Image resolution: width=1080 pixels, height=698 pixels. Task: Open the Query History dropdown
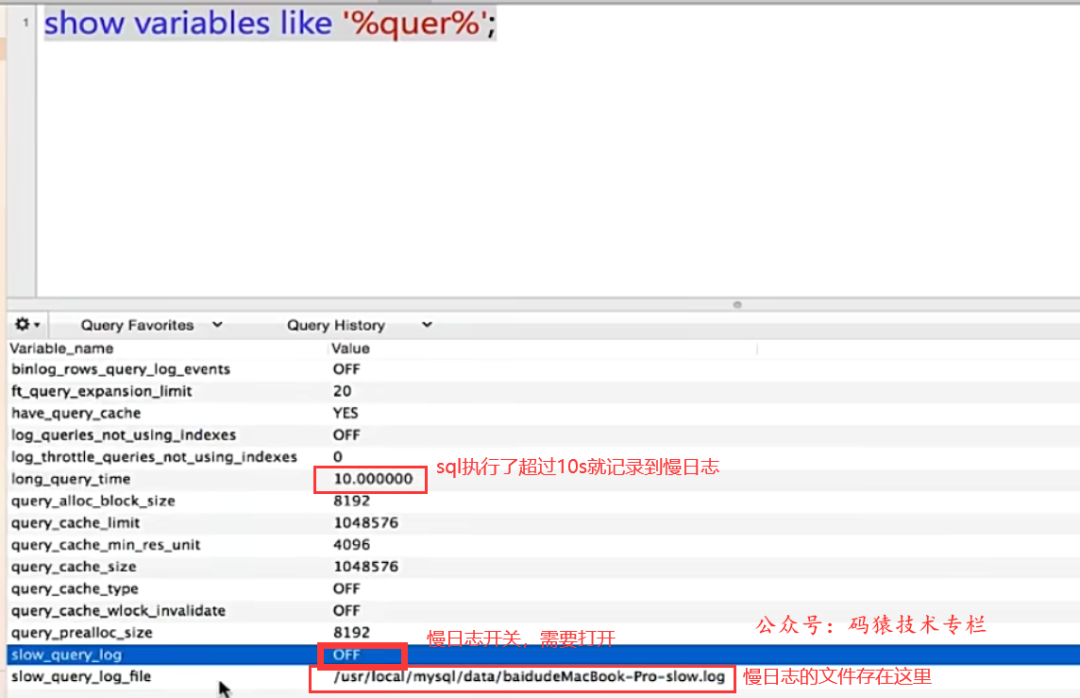358,325
